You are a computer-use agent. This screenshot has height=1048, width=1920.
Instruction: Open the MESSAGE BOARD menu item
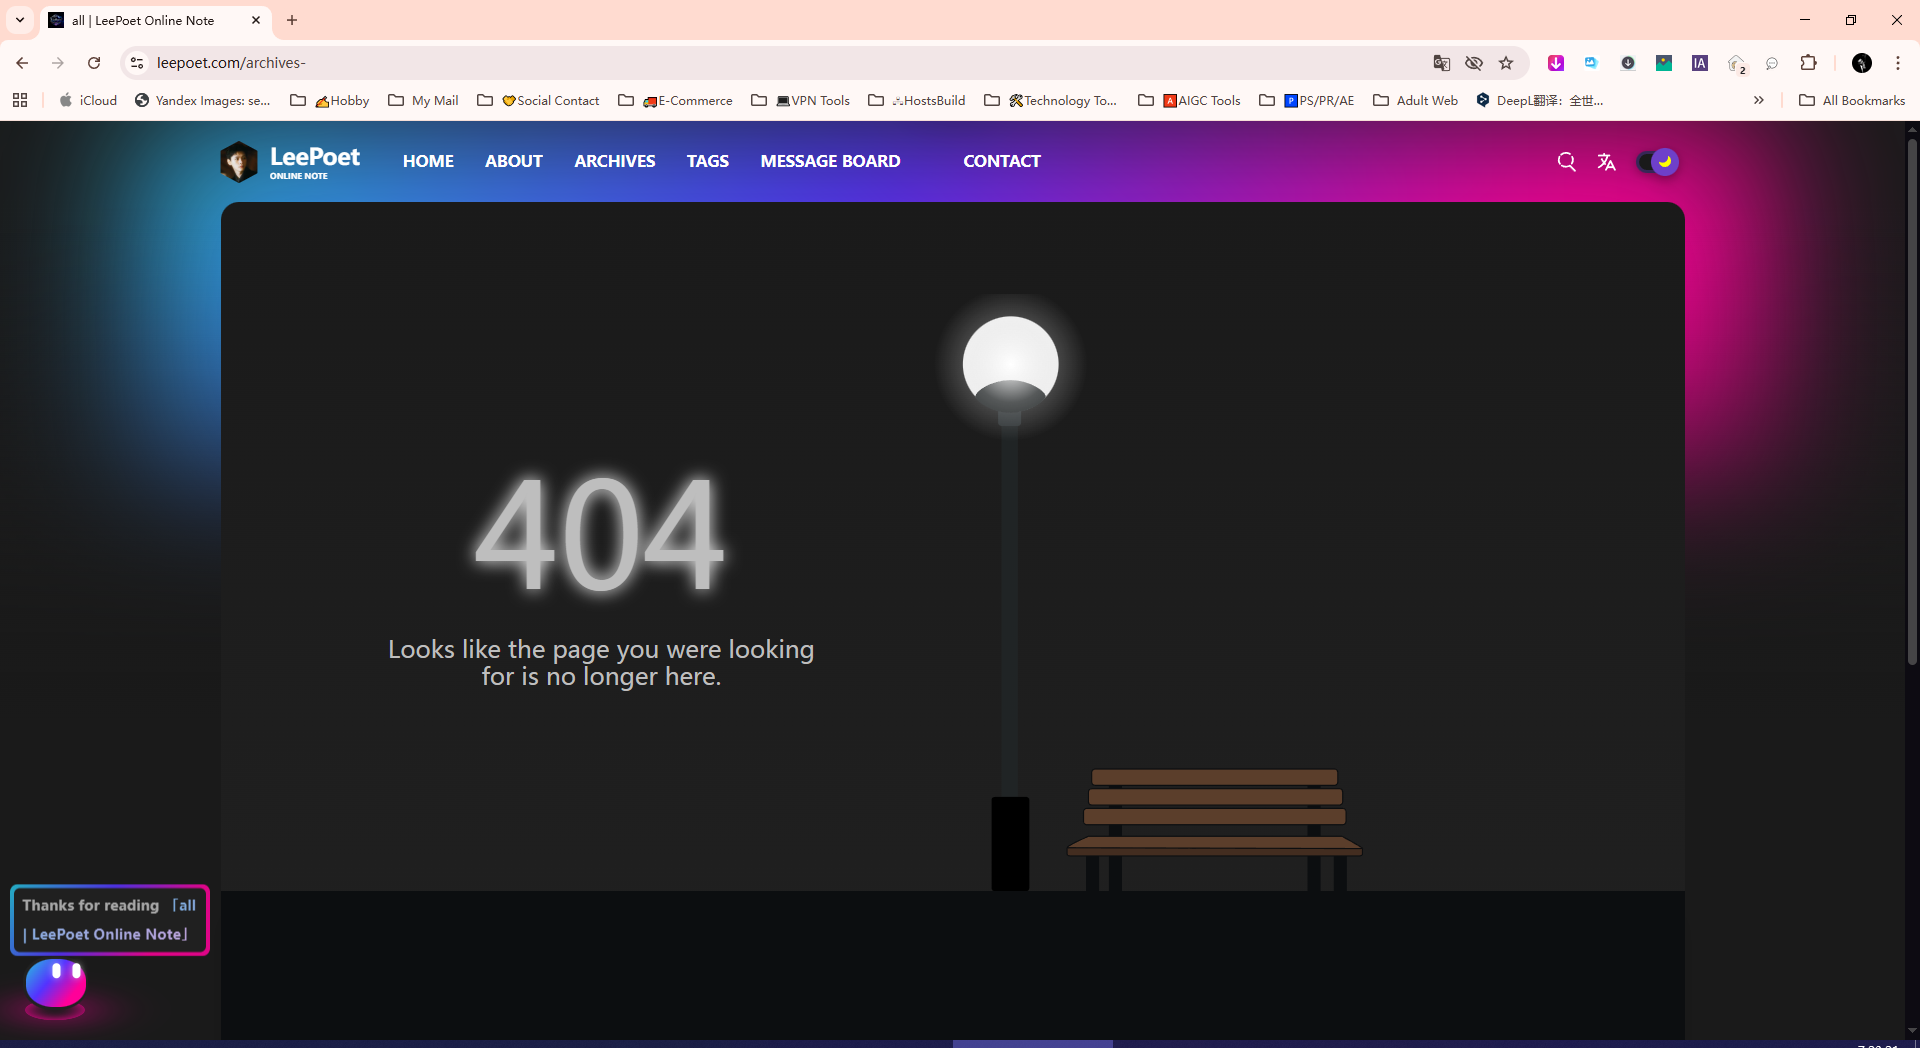829,161
